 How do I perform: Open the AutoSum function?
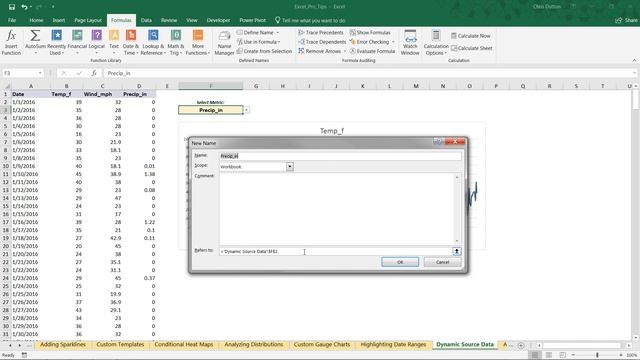pos(35,42)
